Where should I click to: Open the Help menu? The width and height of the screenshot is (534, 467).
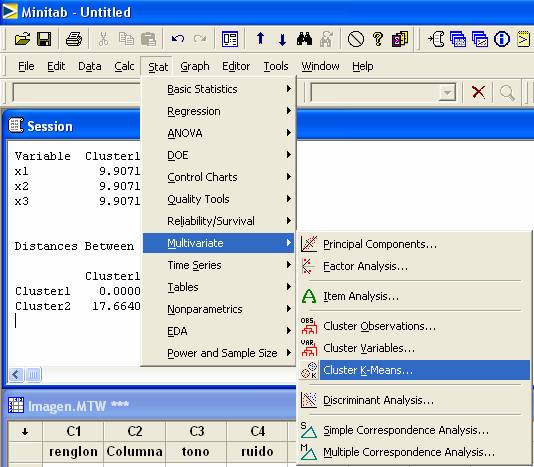click(363, 66)
